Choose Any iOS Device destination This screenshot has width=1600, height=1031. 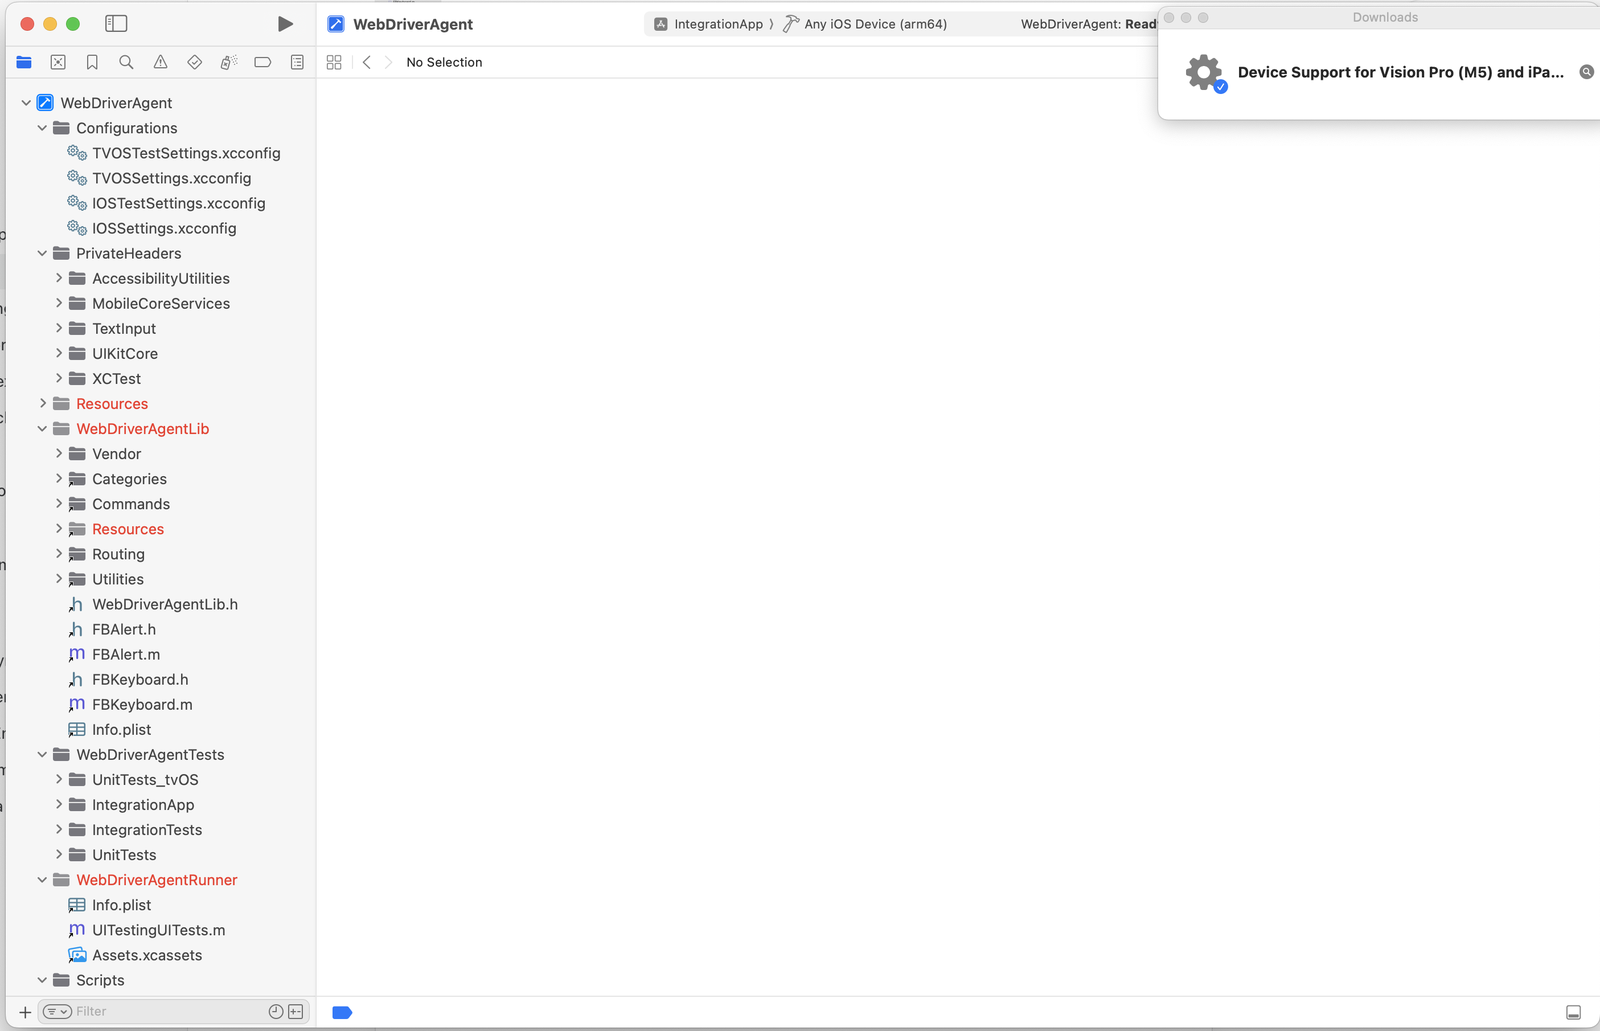(x=865, y=24)
